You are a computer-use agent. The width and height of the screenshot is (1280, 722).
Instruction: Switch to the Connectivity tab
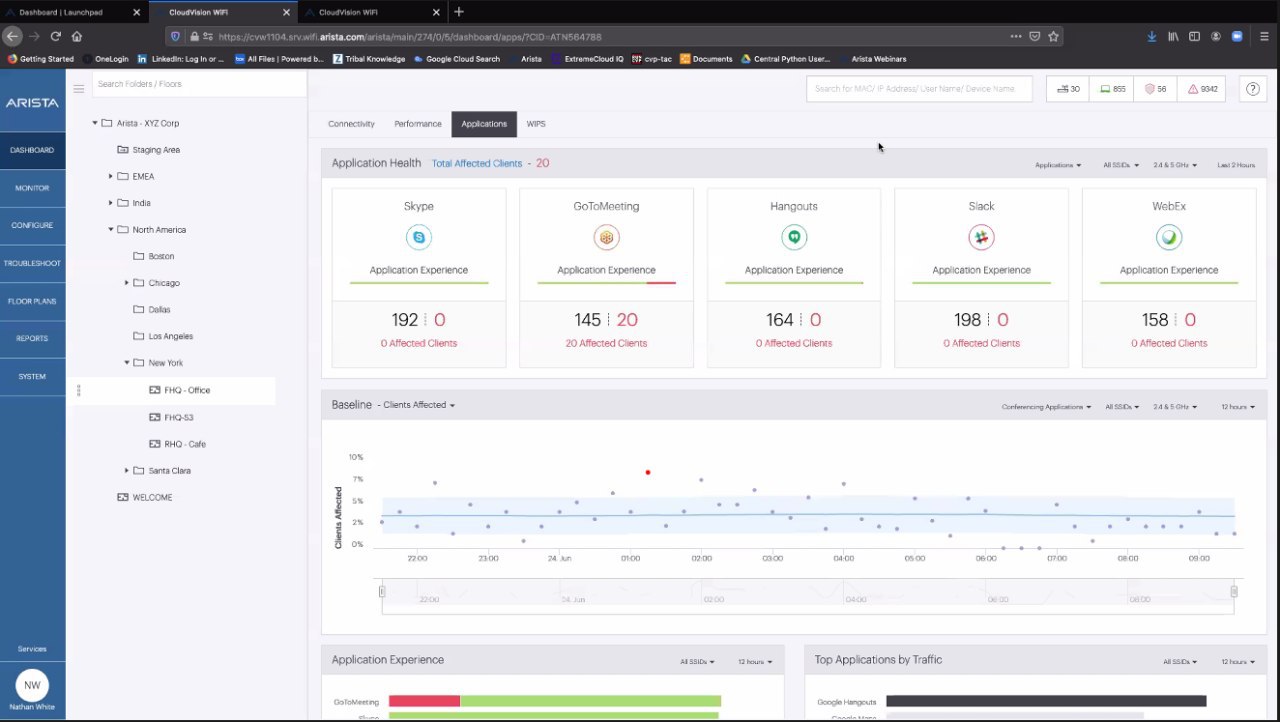(351, 124)
